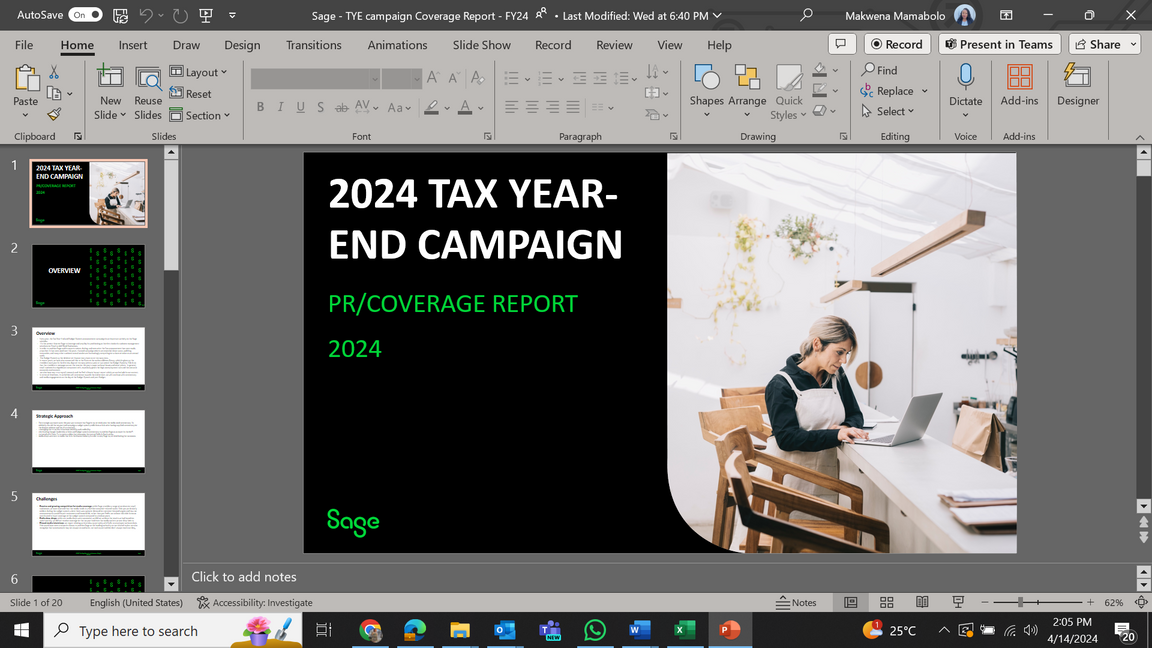Screen dimensions: 1152x648
Task: Toggle text Shadow
Action: click(320, 107)
